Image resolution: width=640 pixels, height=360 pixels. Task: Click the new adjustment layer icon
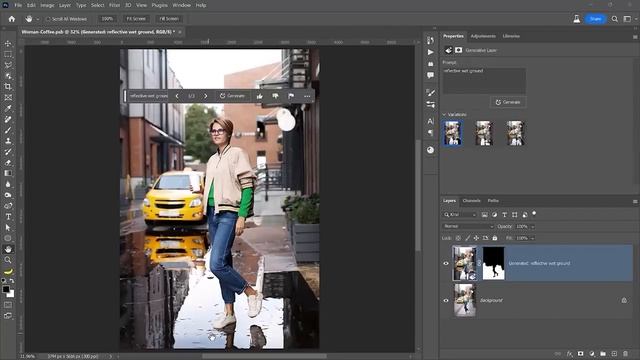pyautogui.click(x=592, y=354)
